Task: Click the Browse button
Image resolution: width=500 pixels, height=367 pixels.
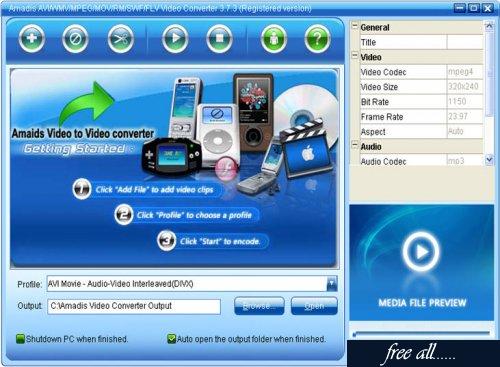Action: pyautogui.click(x=259, y=306)
